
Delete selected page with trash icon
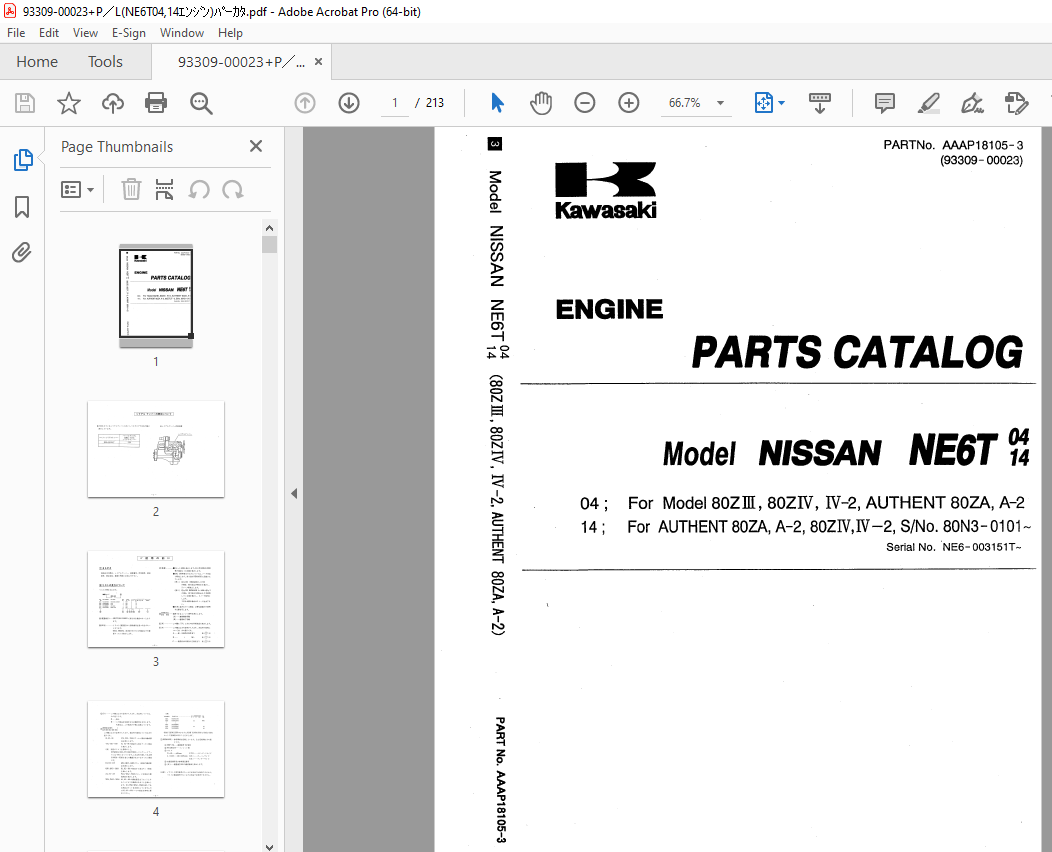[132, 190]
